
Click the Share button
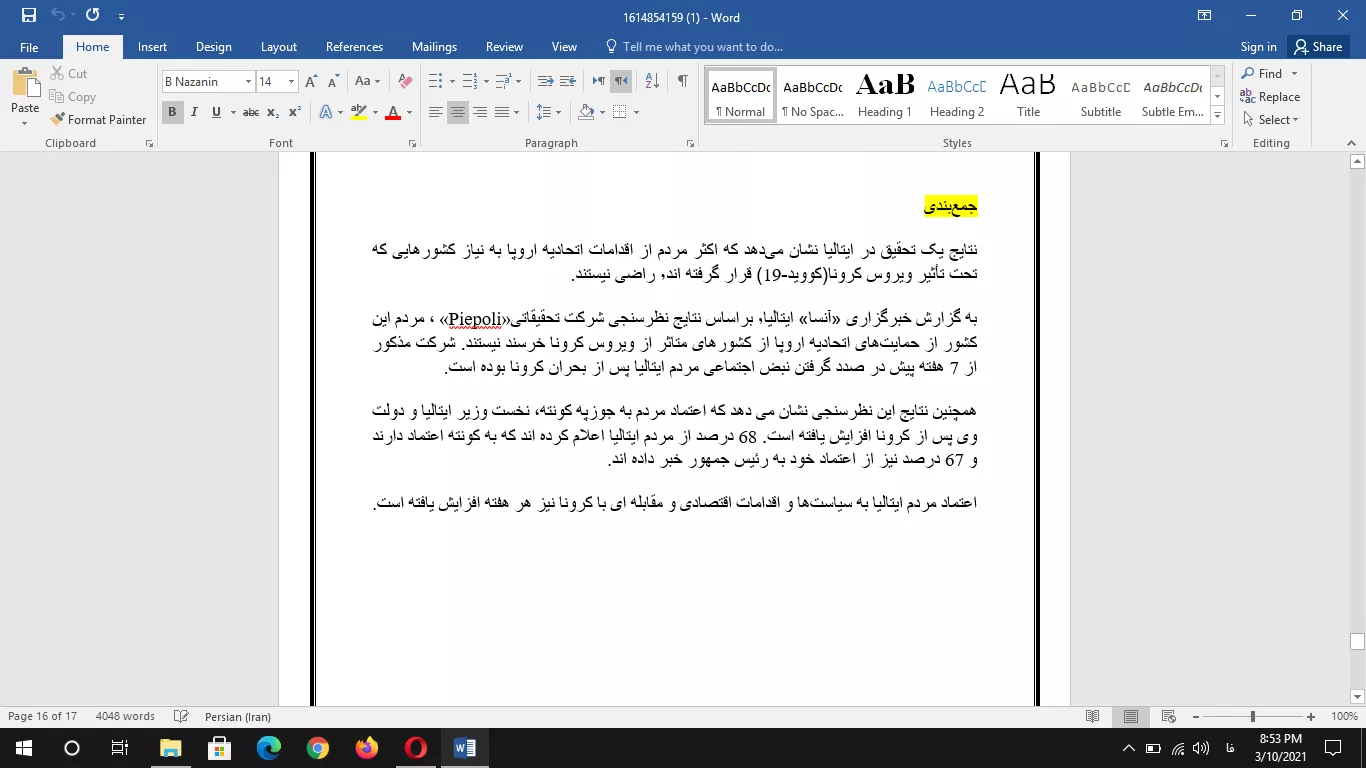(1317, 47)
